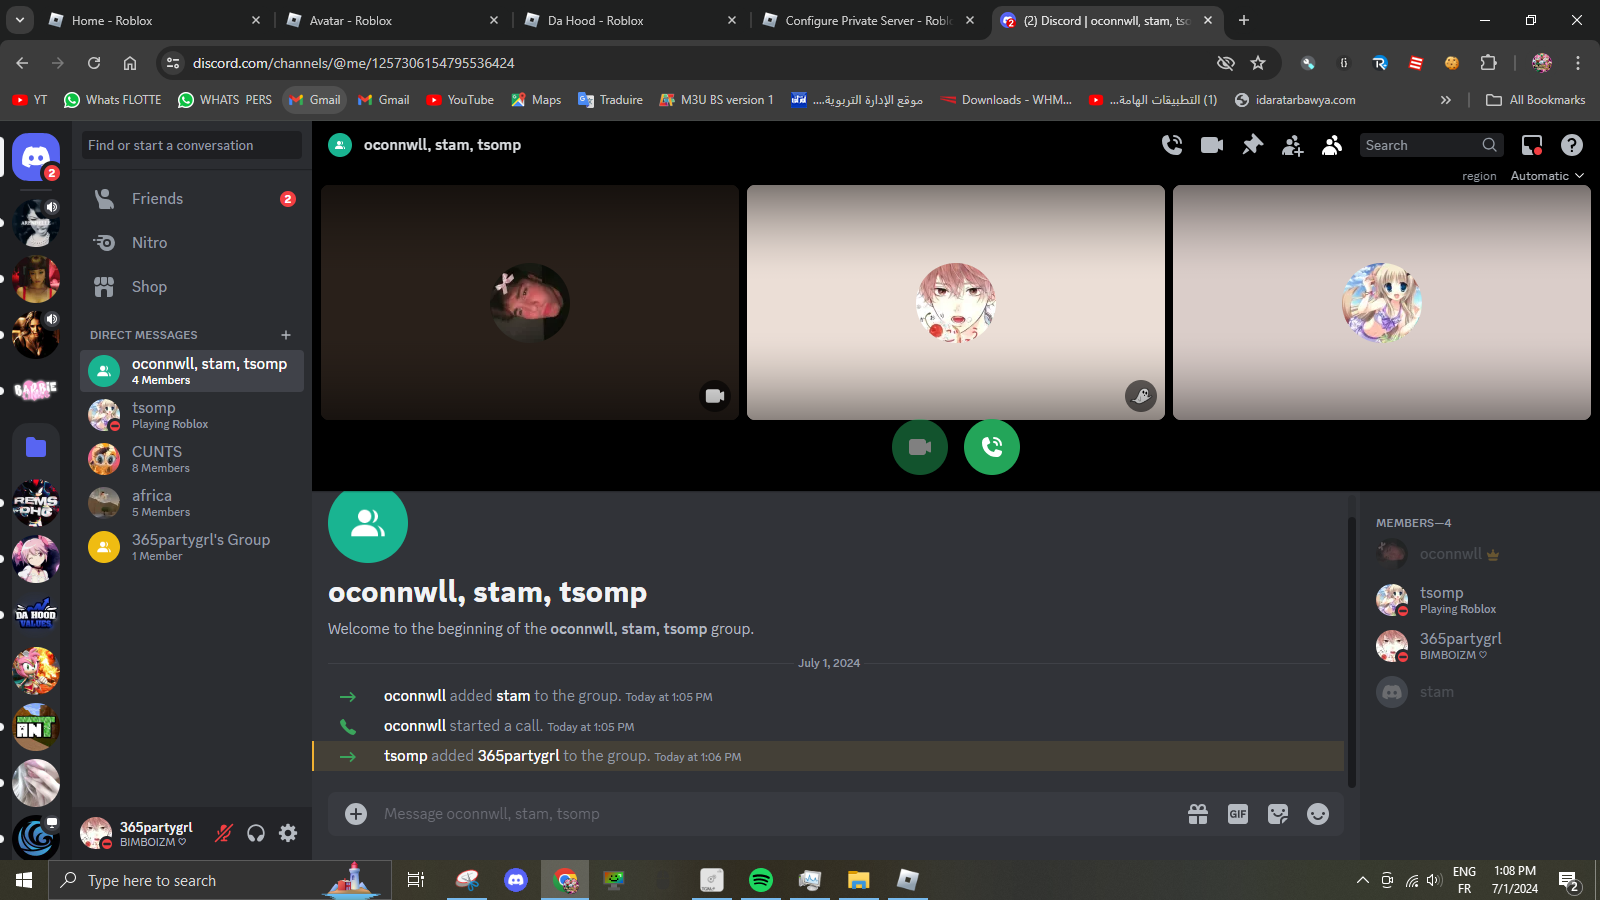Switch to Home - Roblox tab
The width and height of the screenshot is (1600, 900).
(155, 20)
